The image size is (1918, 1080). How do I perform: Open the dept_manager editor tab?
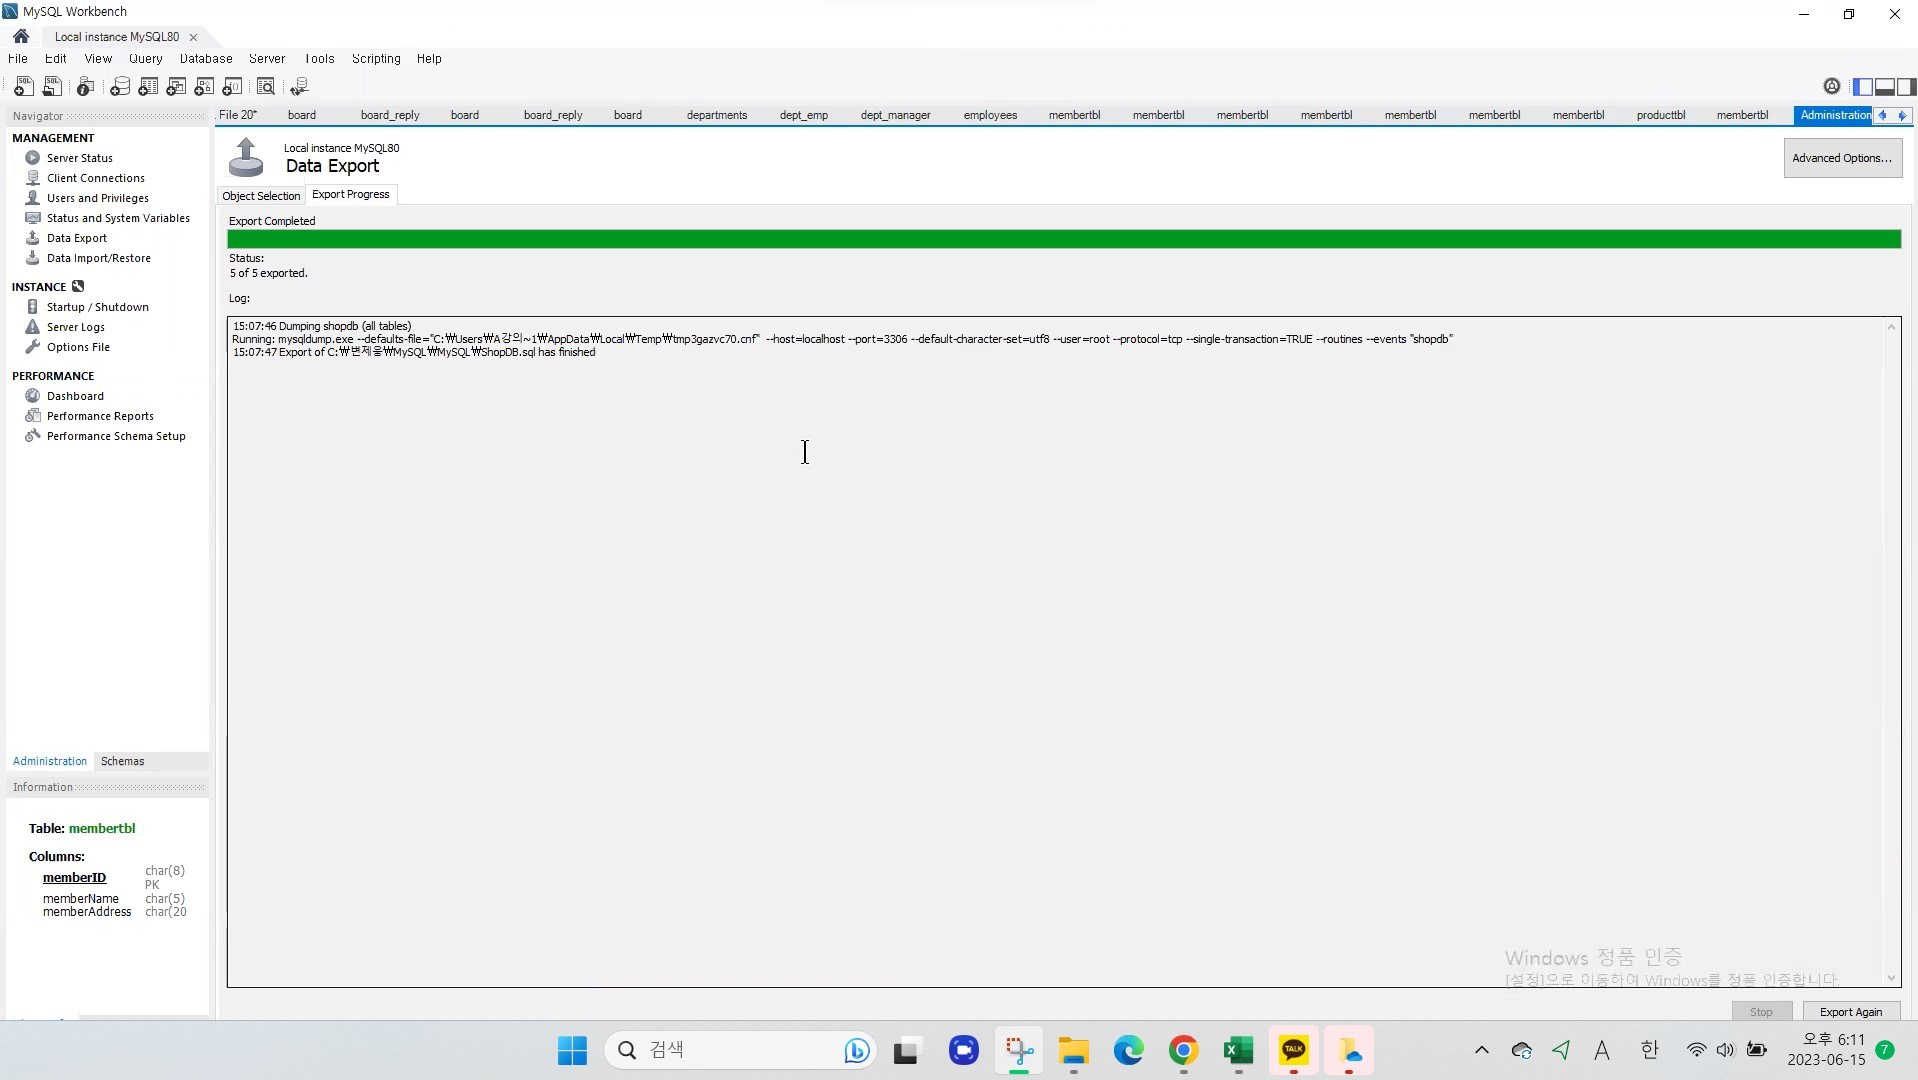point(895,115)
